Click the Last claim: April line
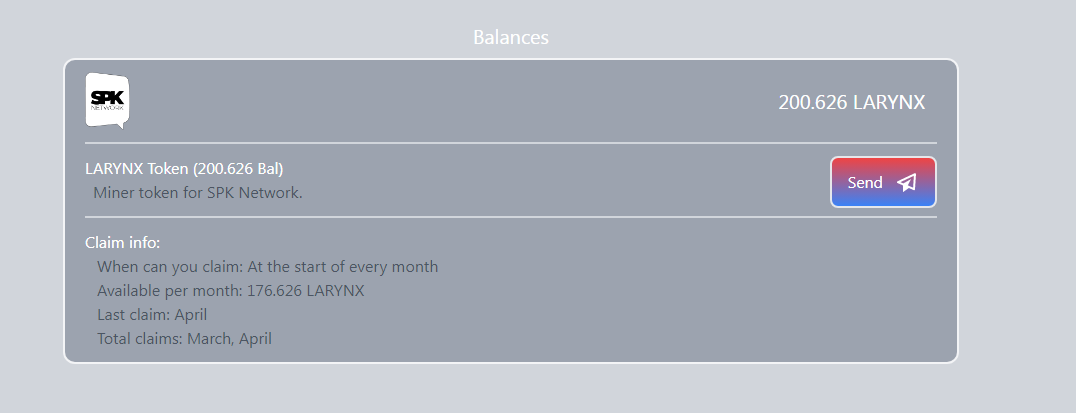Viewport: 1076px width, 413px height. 152,315
